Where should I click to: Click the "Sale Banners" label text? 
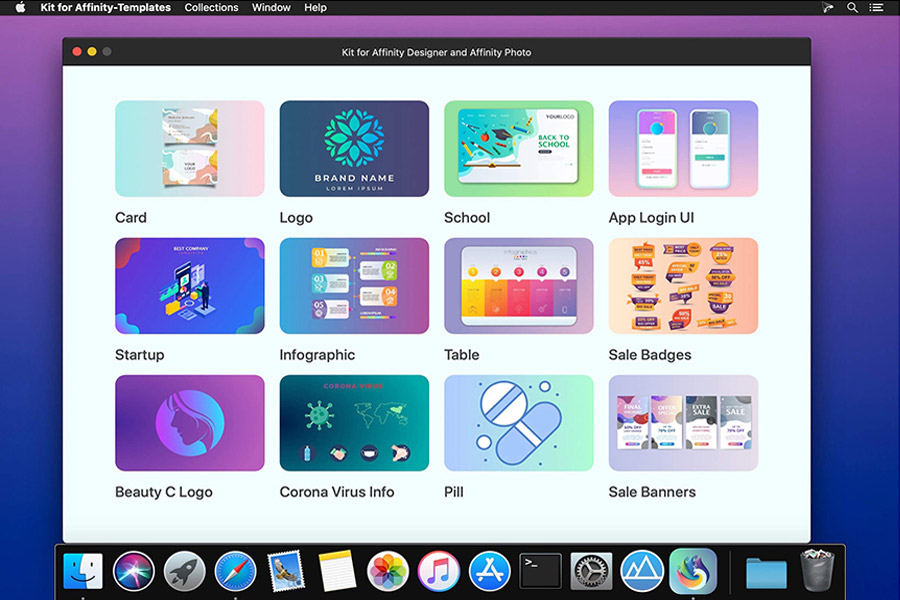[x=652, y=492]
